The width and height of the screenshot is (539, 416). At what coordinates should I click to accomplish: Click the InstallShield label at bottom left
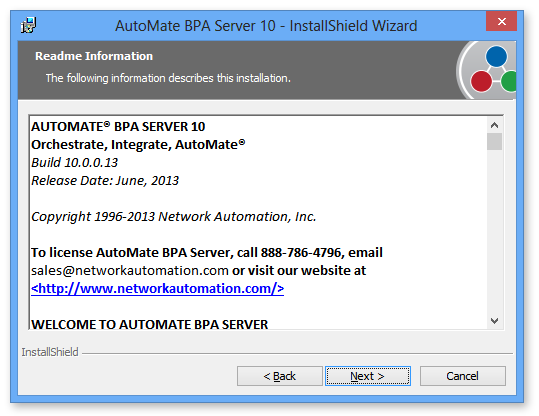click(x=50, y=352)
